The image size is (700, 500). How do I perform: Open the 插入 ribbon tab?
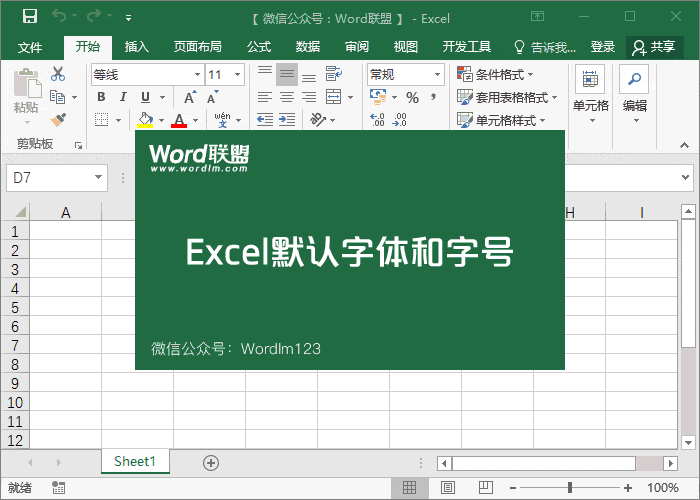[137, 47]
